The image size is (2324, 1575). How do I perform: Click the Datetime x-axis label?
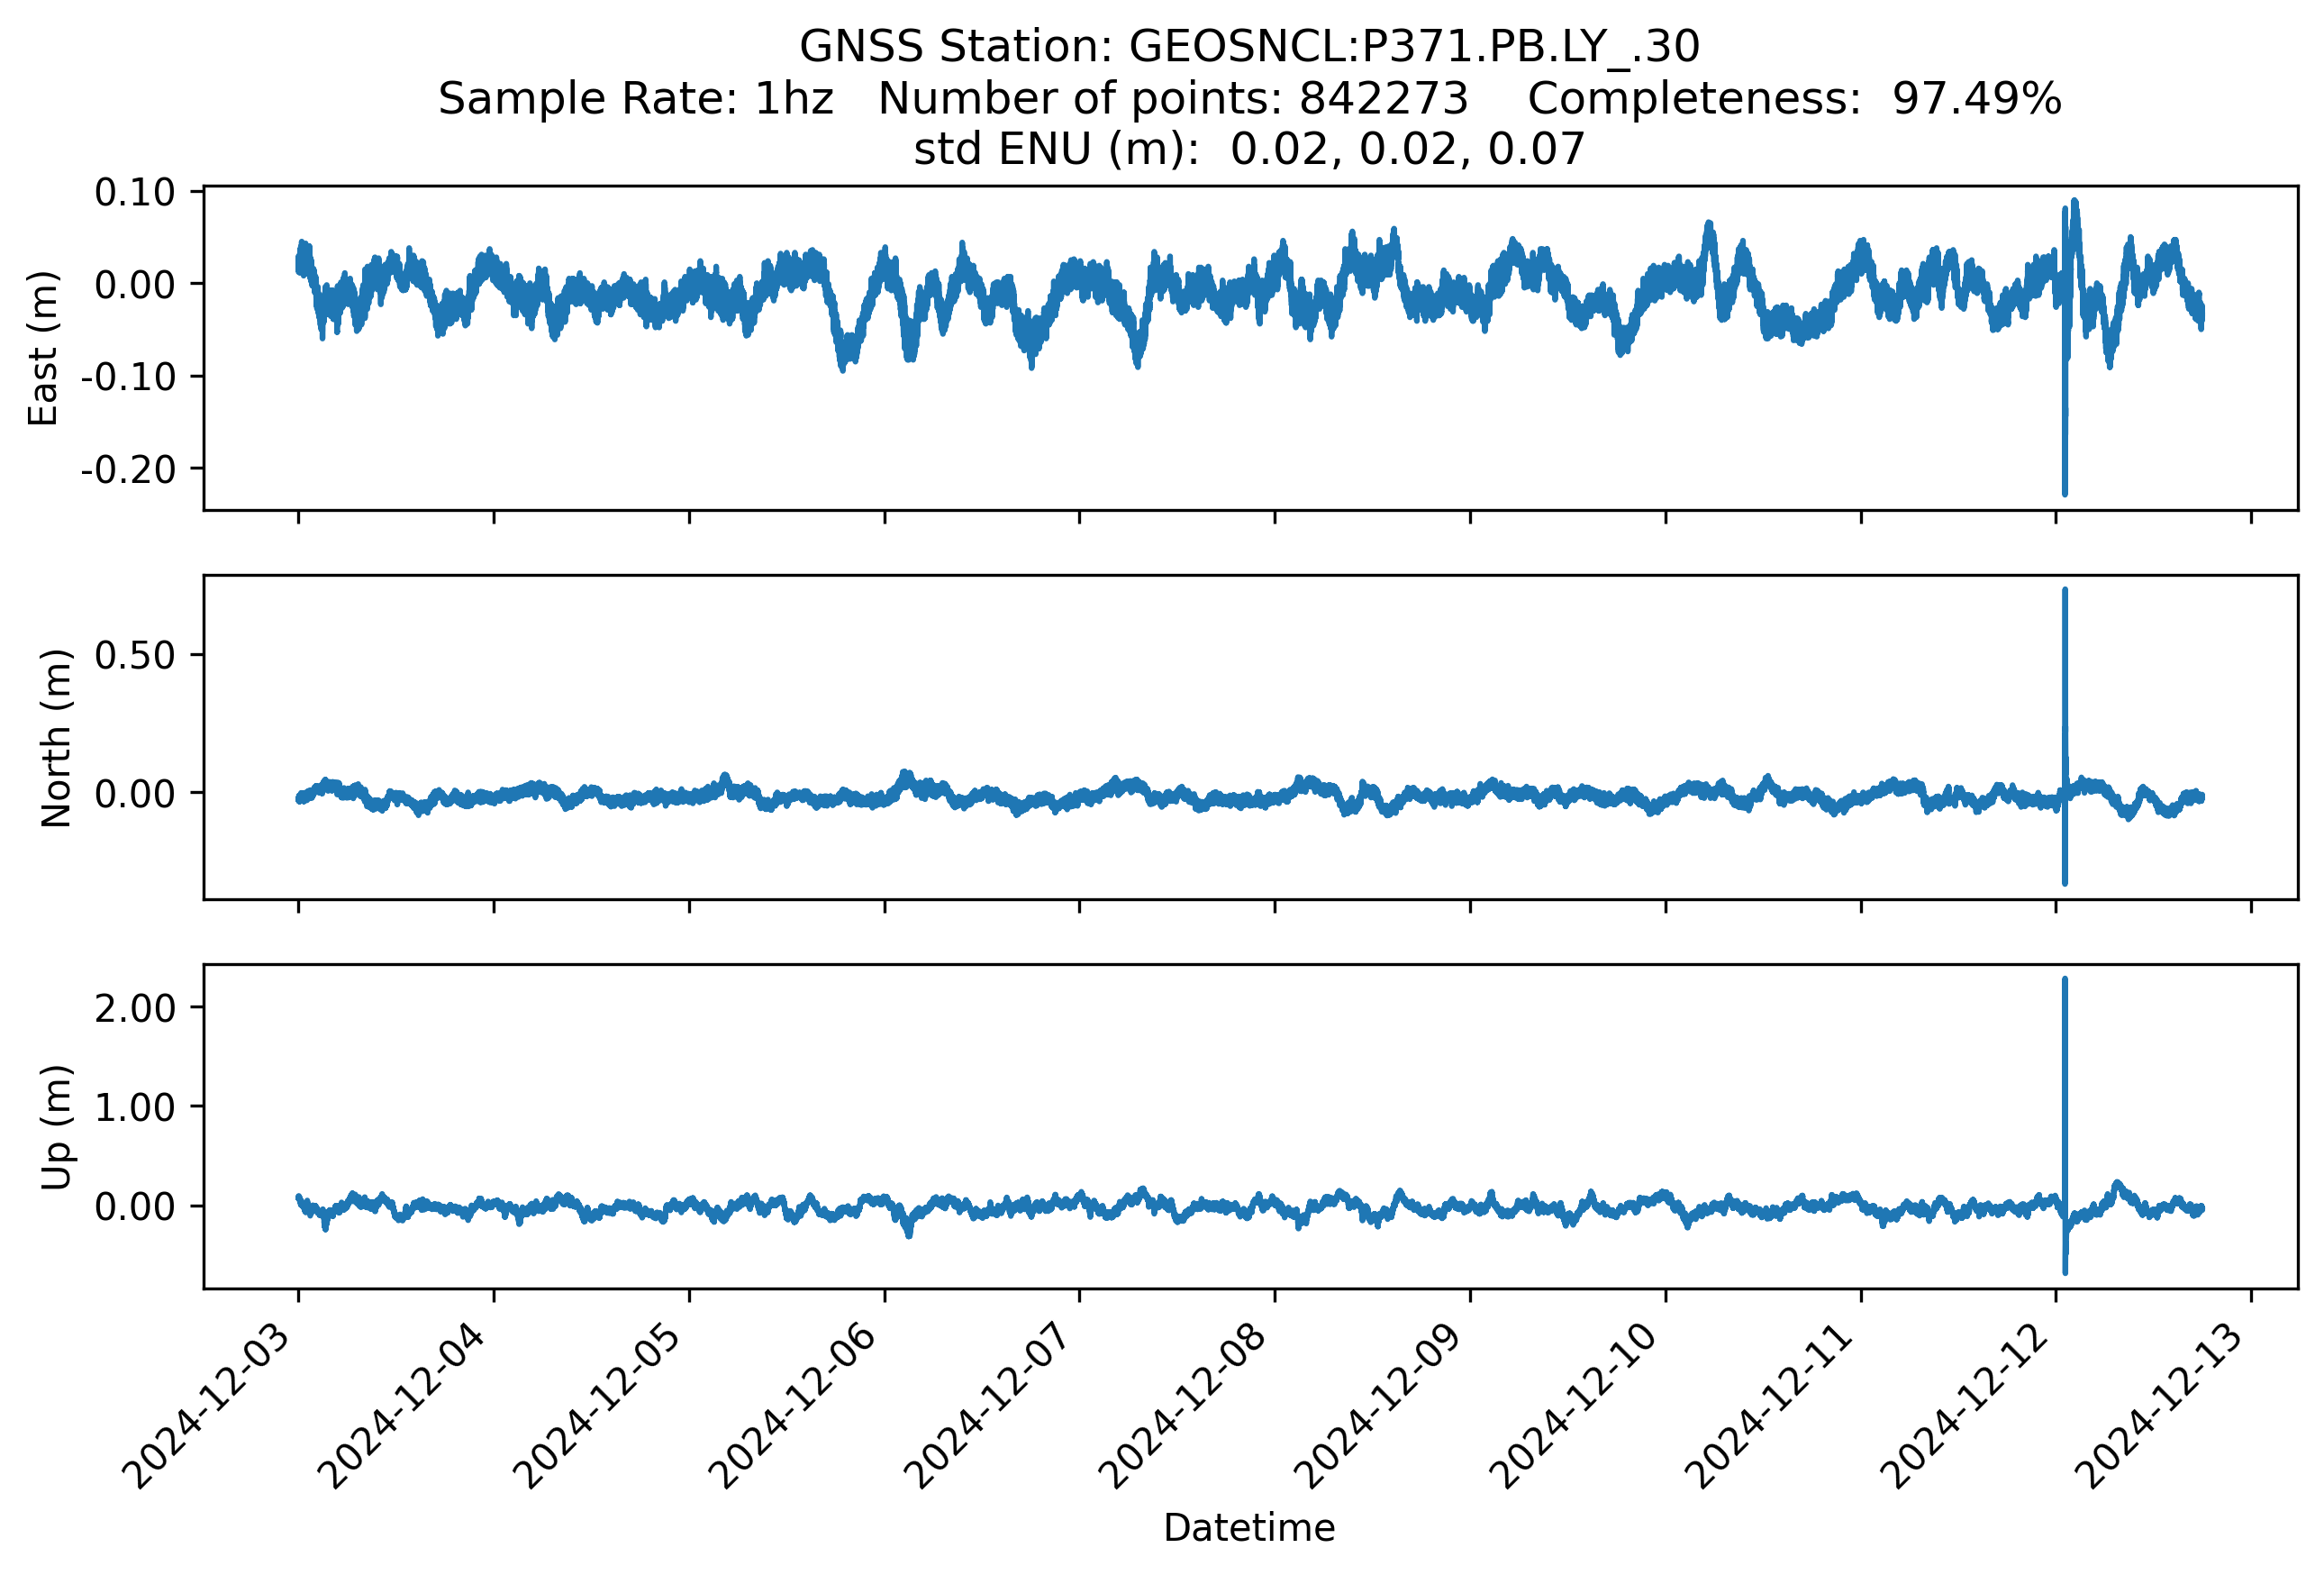pos(1249,1528)
